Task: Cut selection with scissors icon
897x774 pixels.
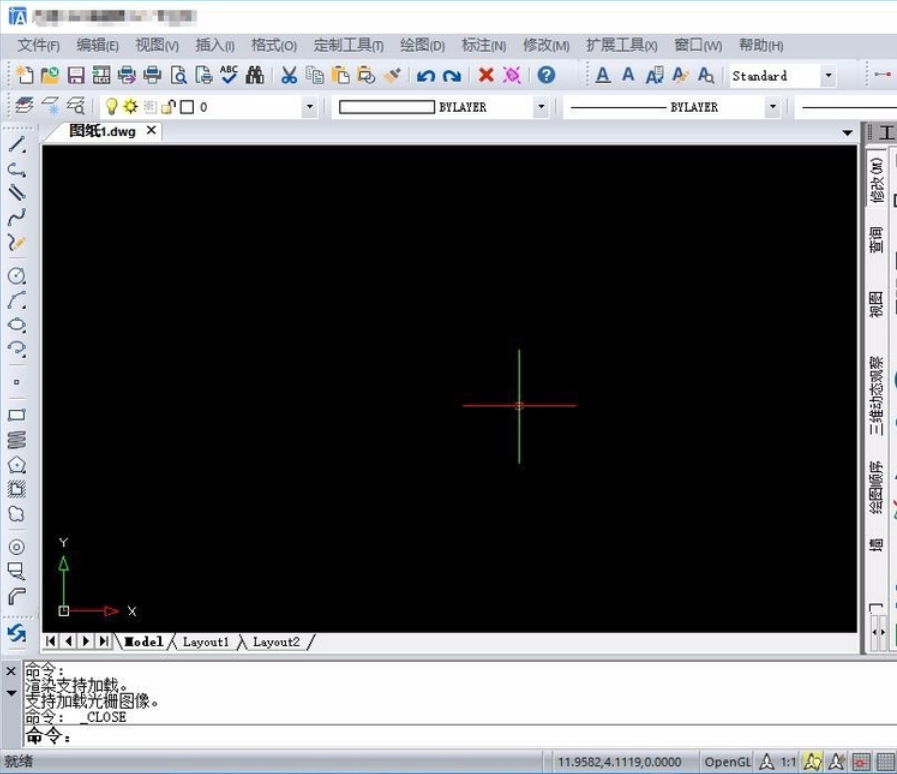Action: pyautogui.click(x=289, y=75)
